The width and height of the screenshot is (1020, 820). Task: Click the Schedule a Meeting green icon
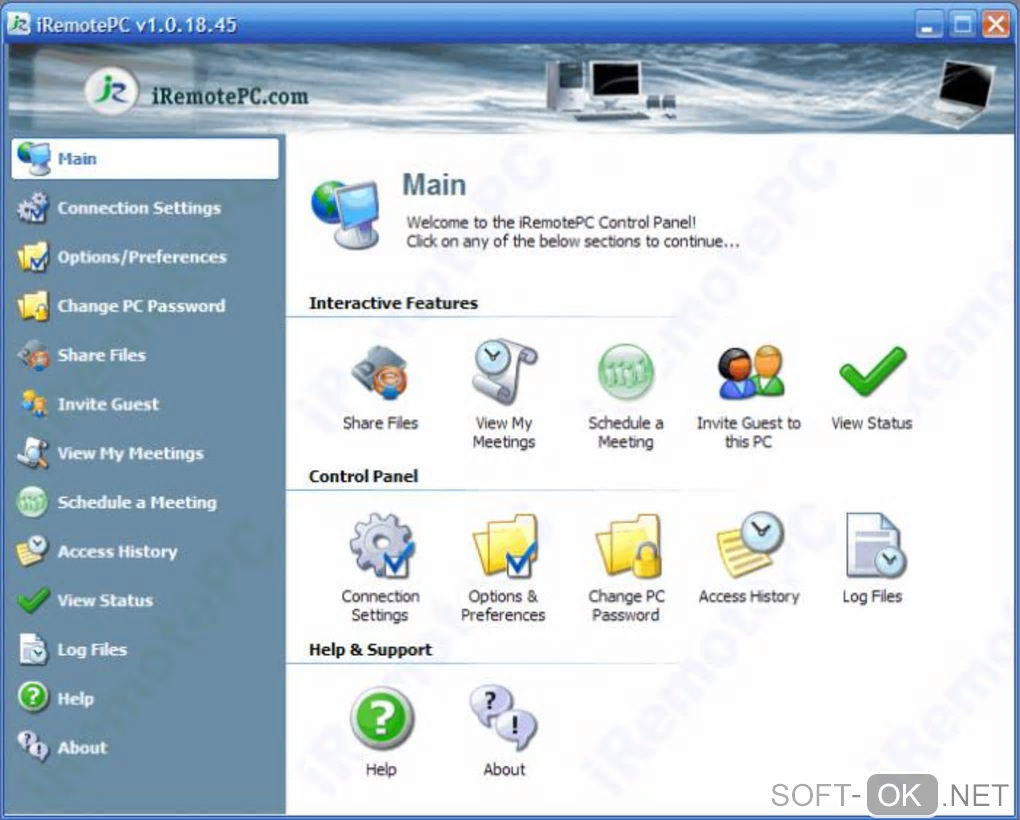click(626, 371)
